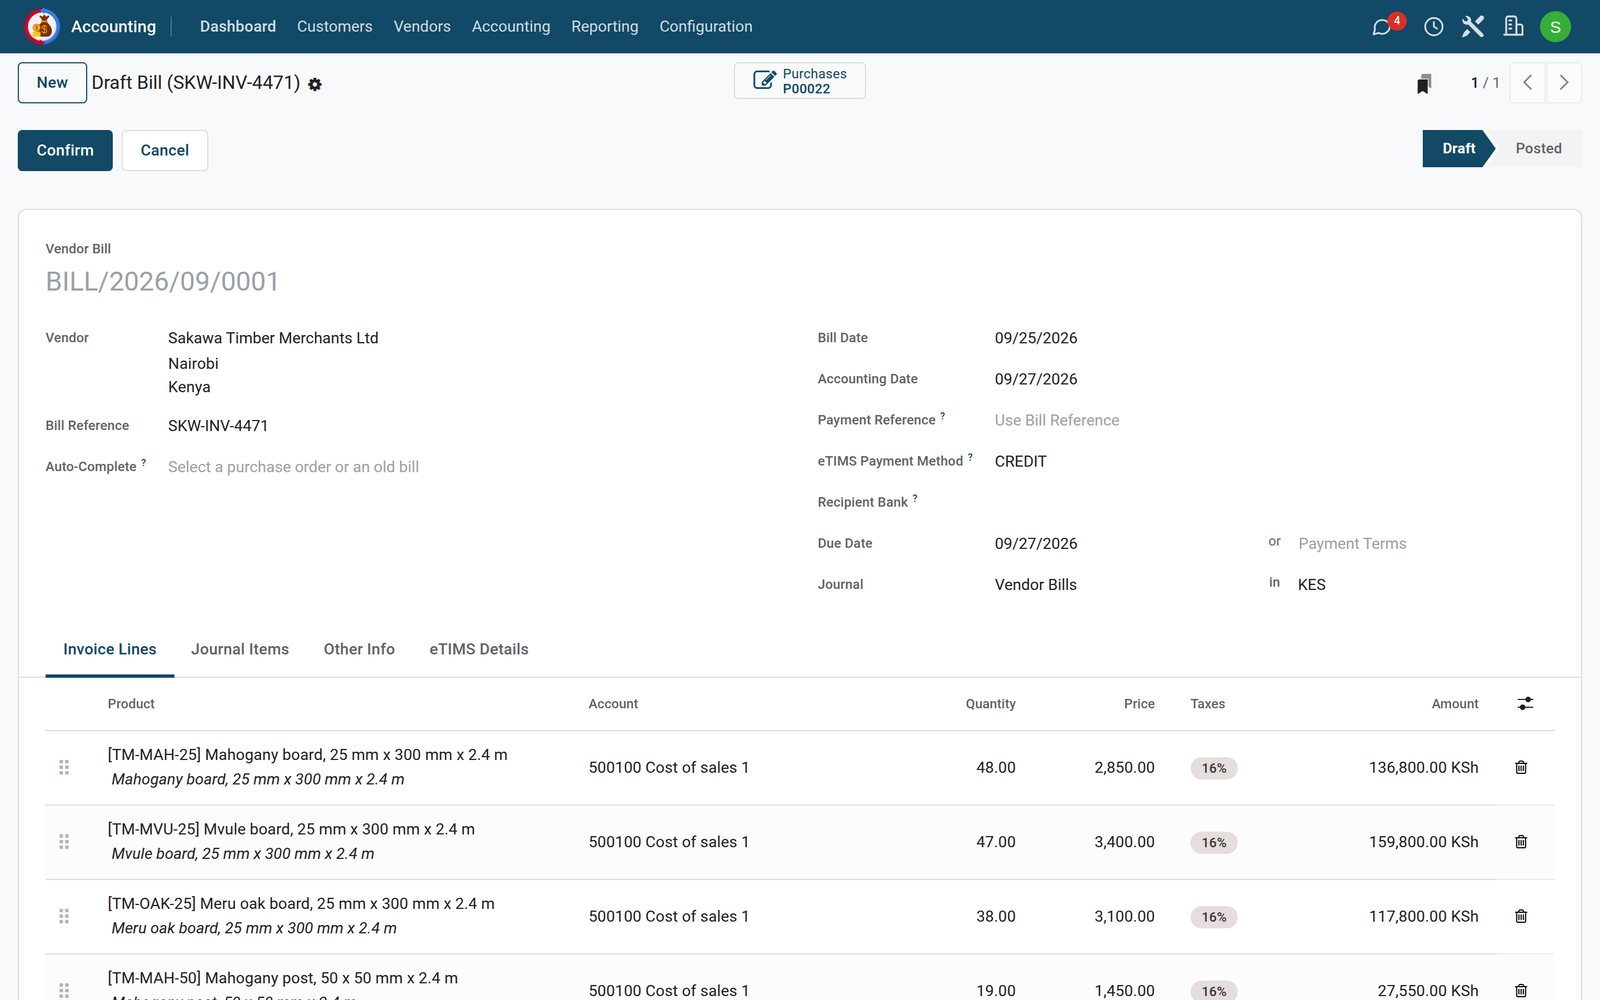The width and height of the screenshot is (1600, 1000).
Task: Click the bookmark icon near pager
Action: click(1424, 84)
